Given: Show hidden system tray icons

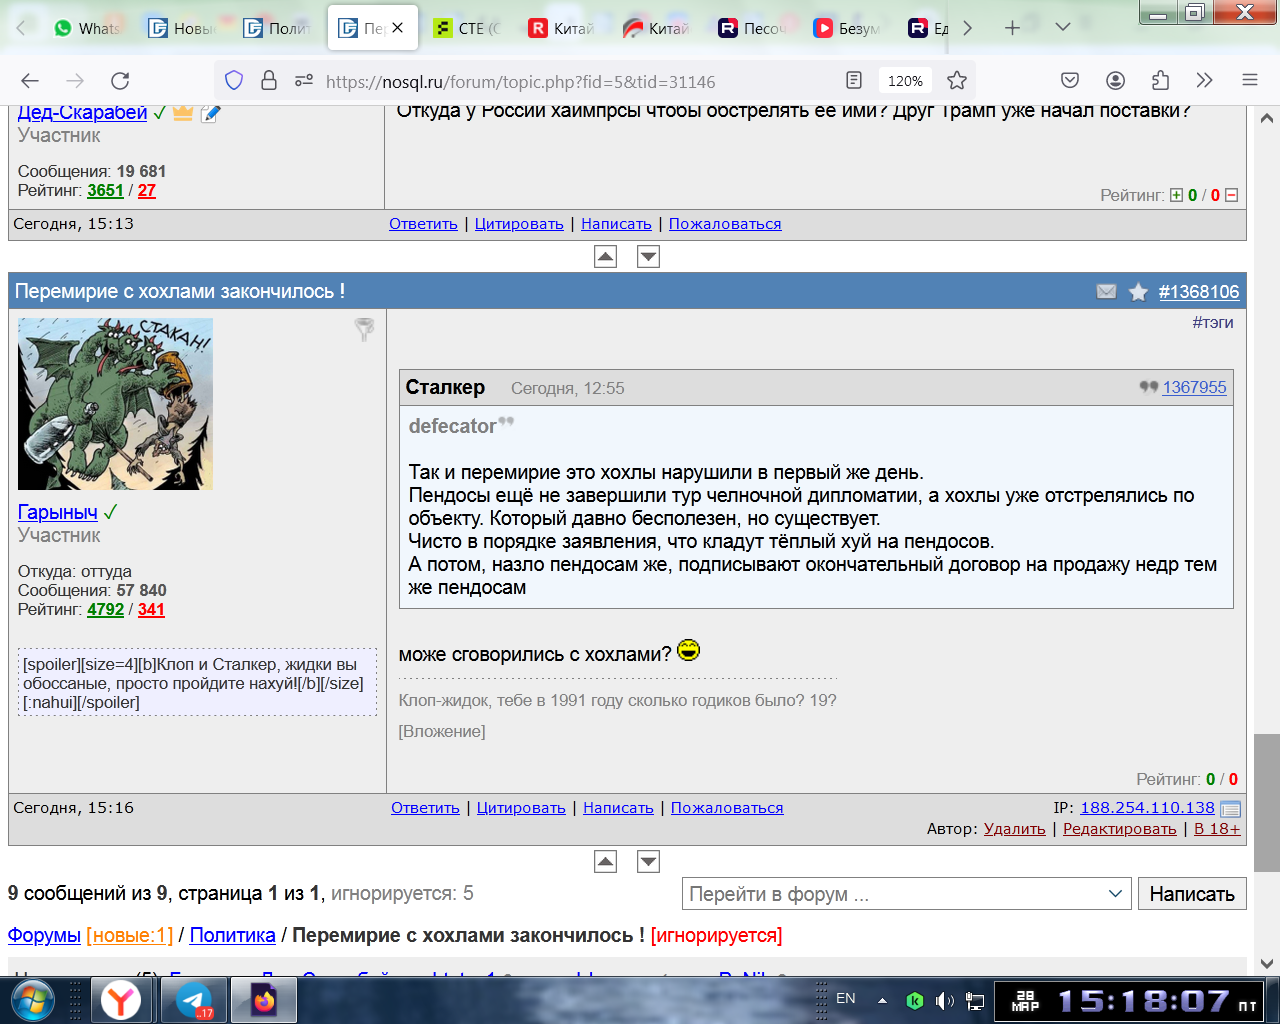Looking at the screenshot, I should click(882, 1000).
